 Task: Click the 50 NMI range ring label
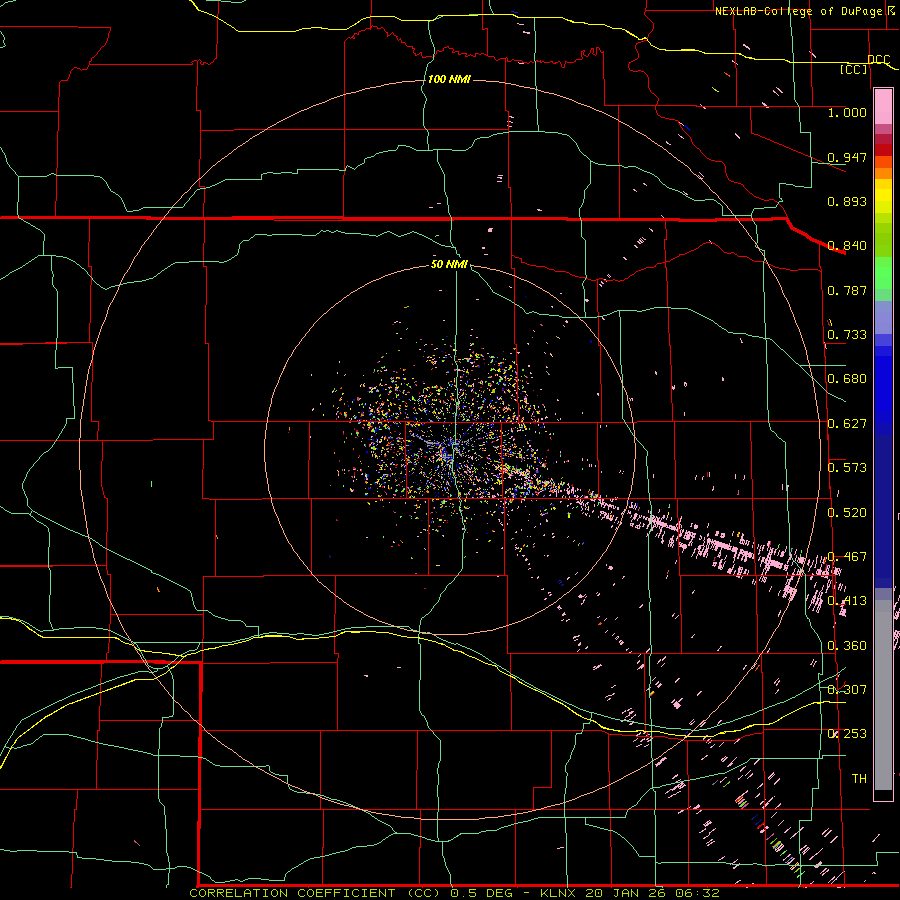click(x=449, y=265)
